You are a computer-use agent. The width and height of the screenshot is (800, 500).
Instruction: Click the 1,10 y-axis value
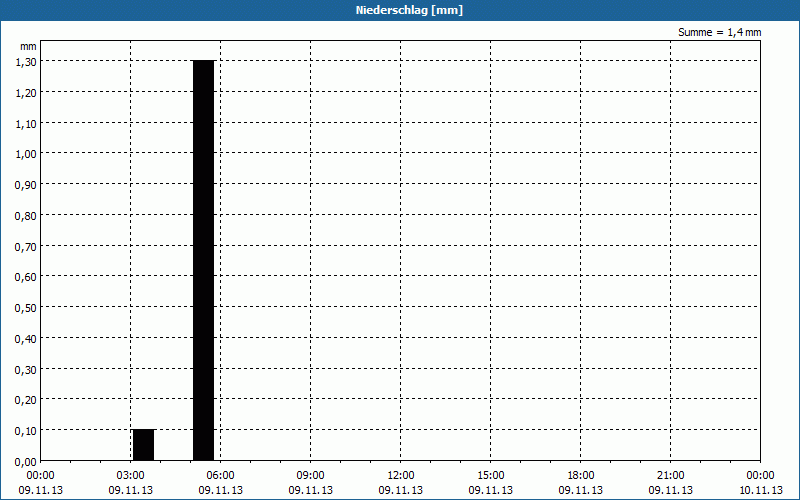pyautogui.click(x=26, y=123)
